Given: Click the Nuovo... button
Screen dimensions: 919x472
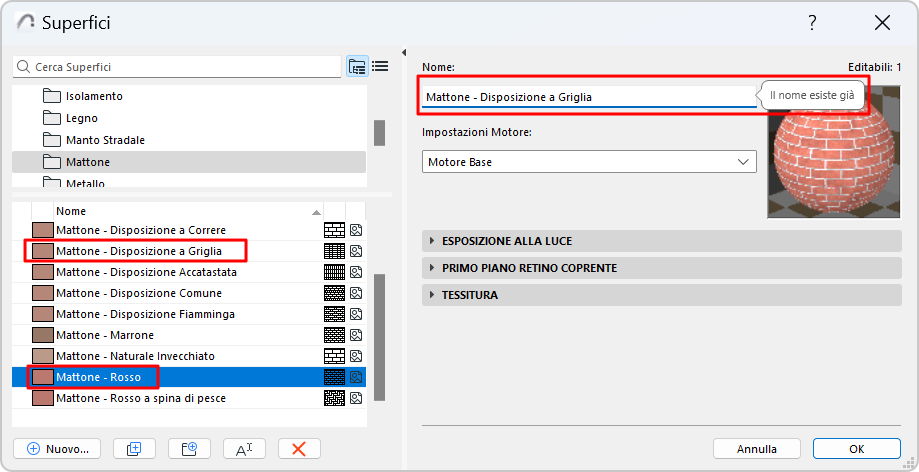Looking at the screenshot, I should [58, 449].
